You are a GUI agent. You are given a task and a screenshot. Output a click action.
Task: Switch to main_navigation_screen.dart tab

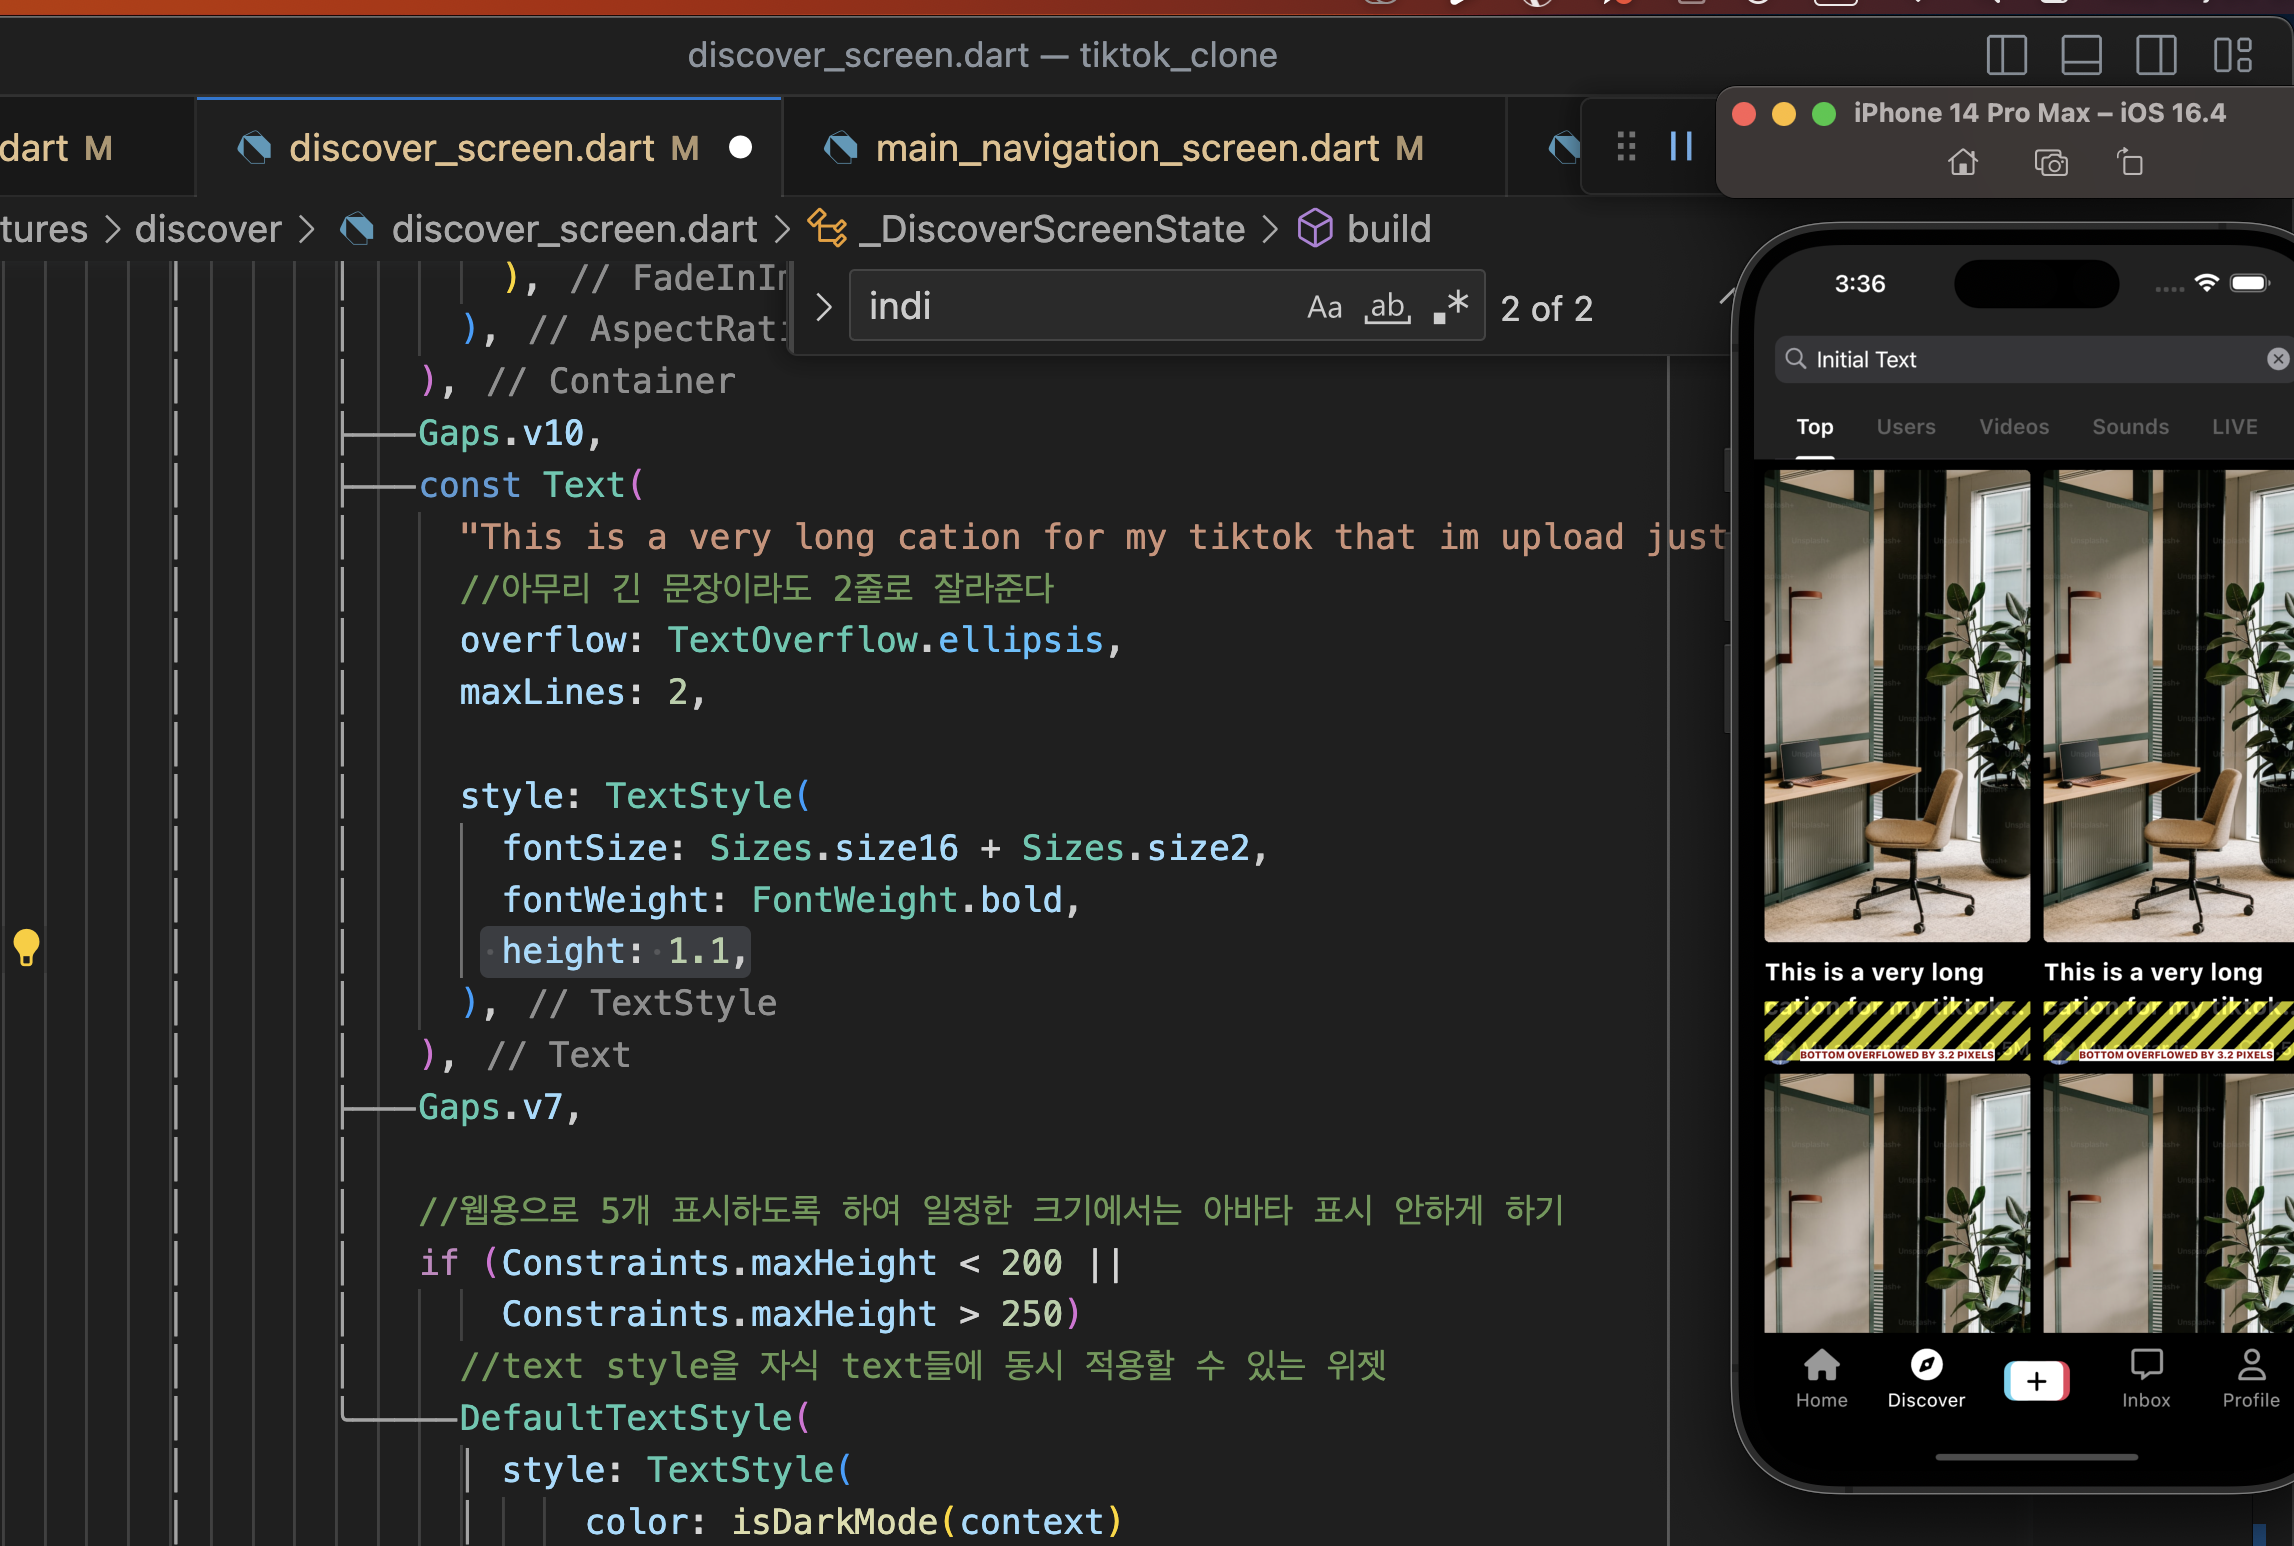pos(1127,148)
